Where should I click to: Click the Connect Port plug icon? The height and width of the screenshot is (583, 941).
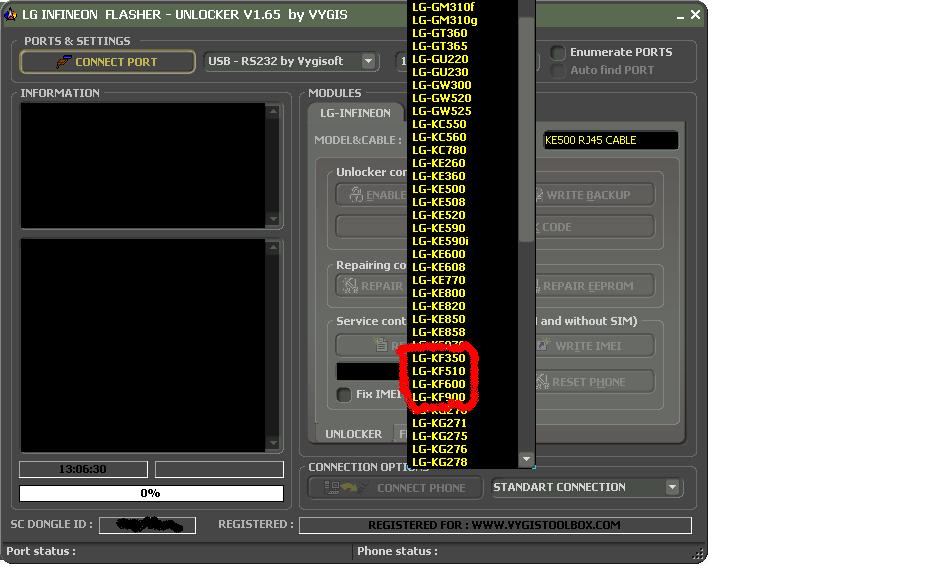(64, 62)
